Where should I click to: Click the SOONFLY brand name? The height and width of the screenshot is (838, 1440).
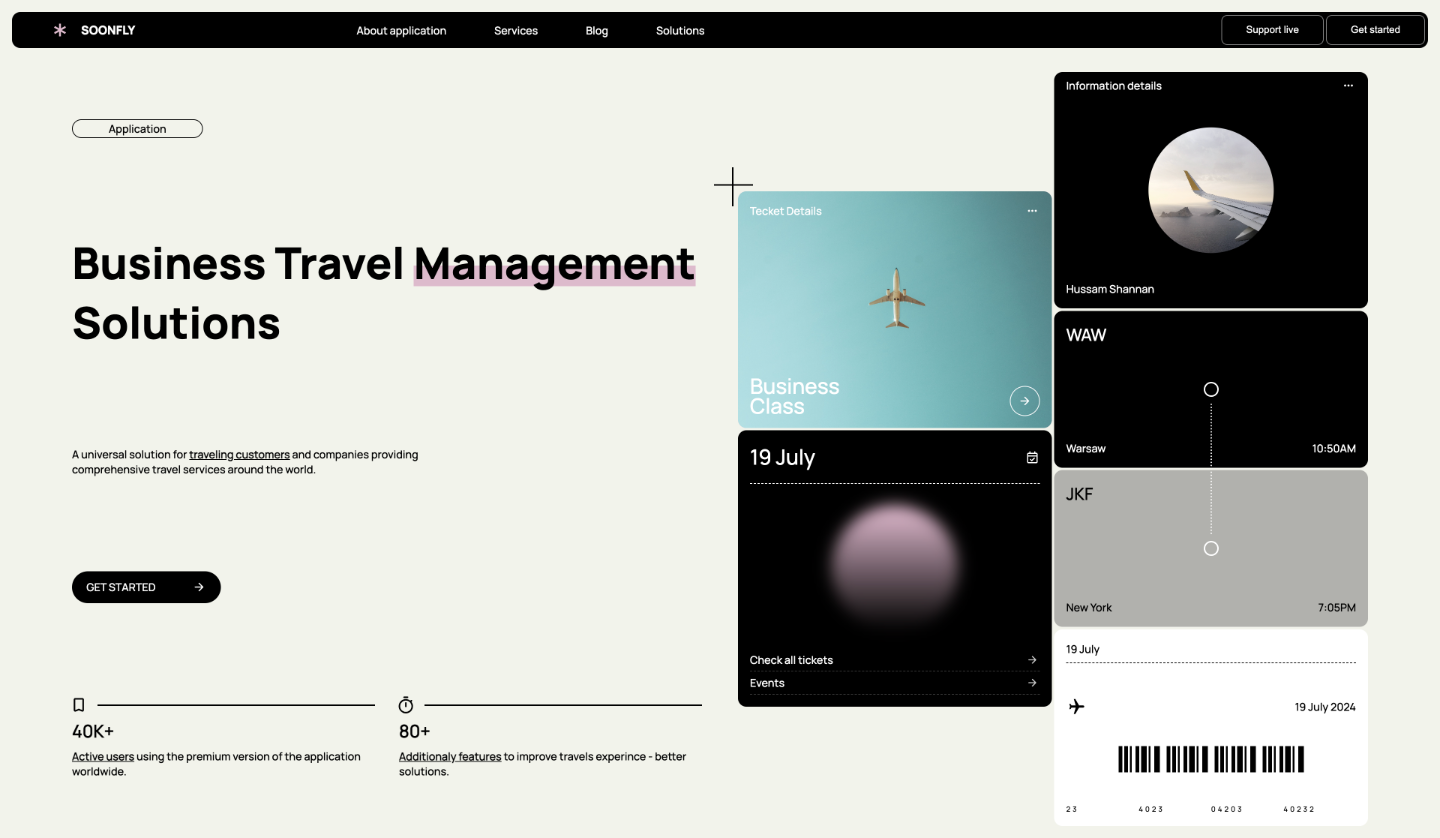[108, 30]
